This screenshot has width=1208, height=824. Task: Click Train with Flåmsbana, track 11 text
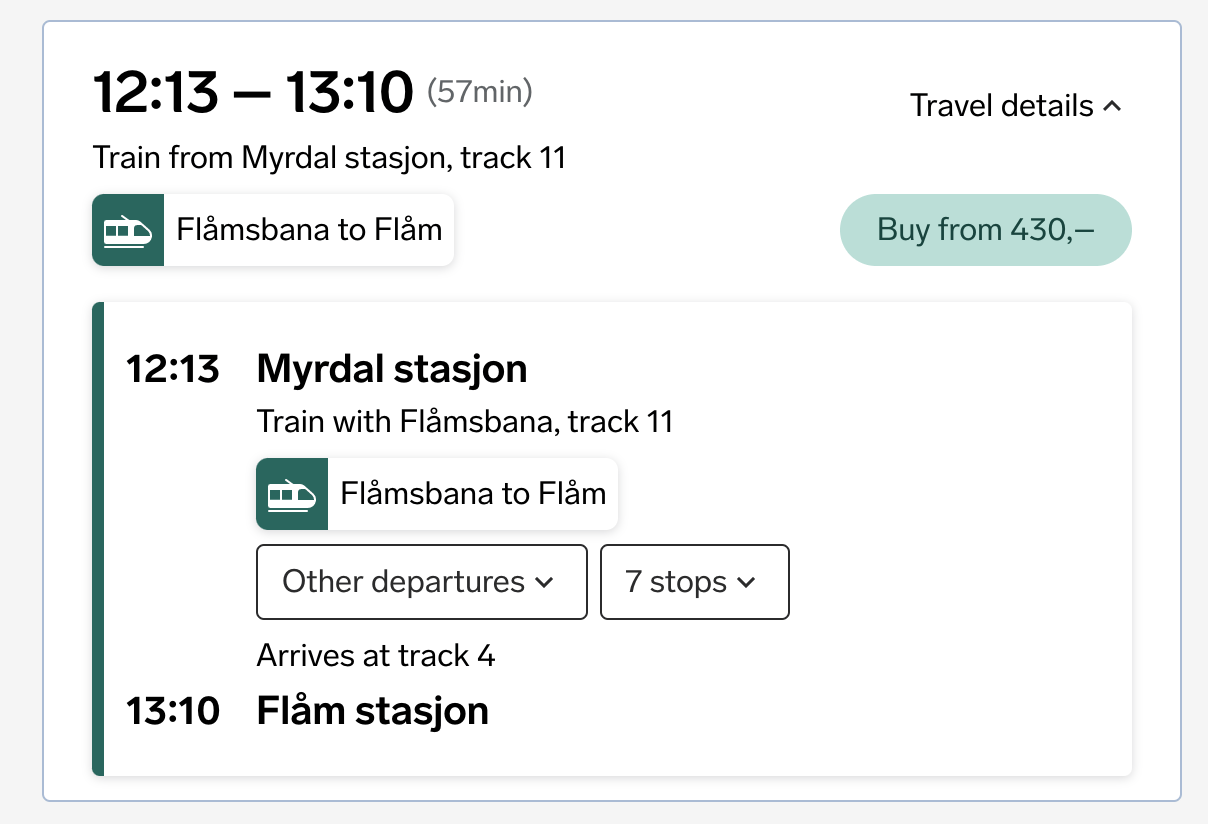[465, 422]
